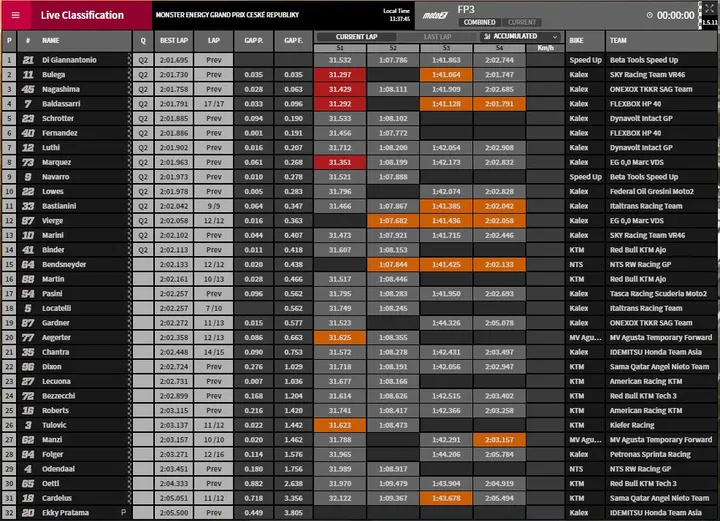Viewport: 720px width, 521px height.
Task: Click Binder's Q2 badge
Action: [143, 250]
